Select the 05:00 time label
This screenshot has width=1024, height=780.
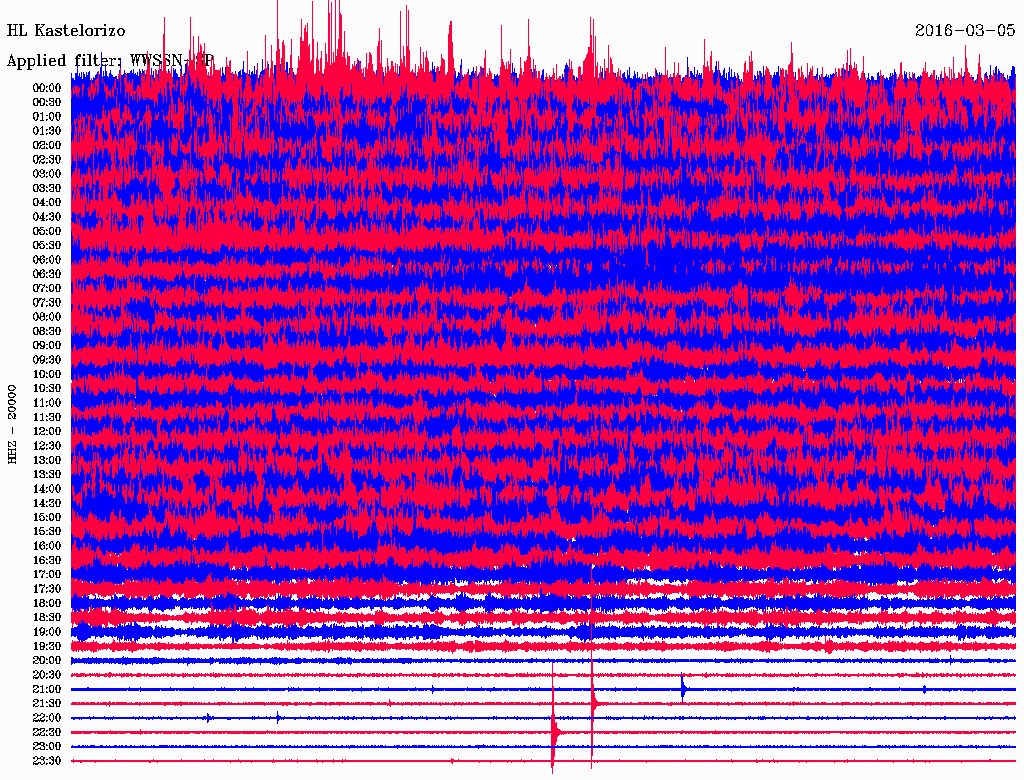pyautogui.click(x=47, y=231)
